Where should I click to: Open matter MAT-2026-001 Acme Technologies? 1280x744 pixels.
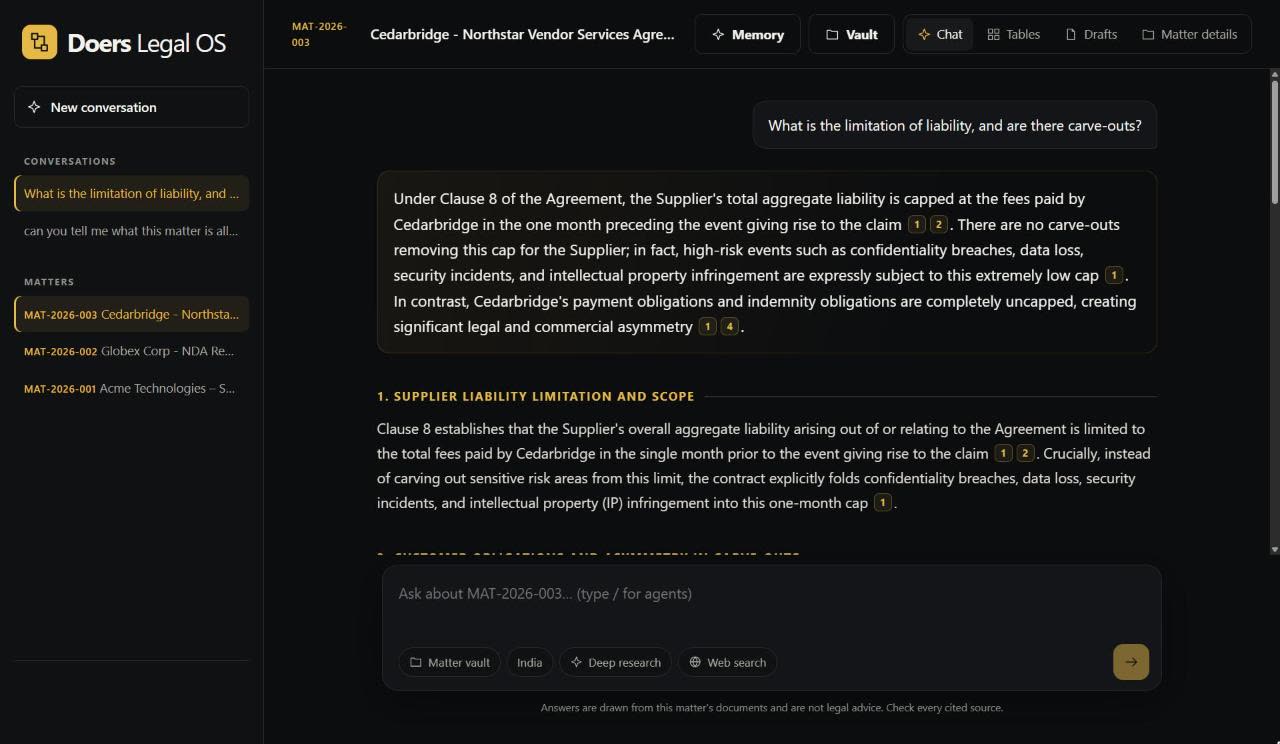pos(131,388)
